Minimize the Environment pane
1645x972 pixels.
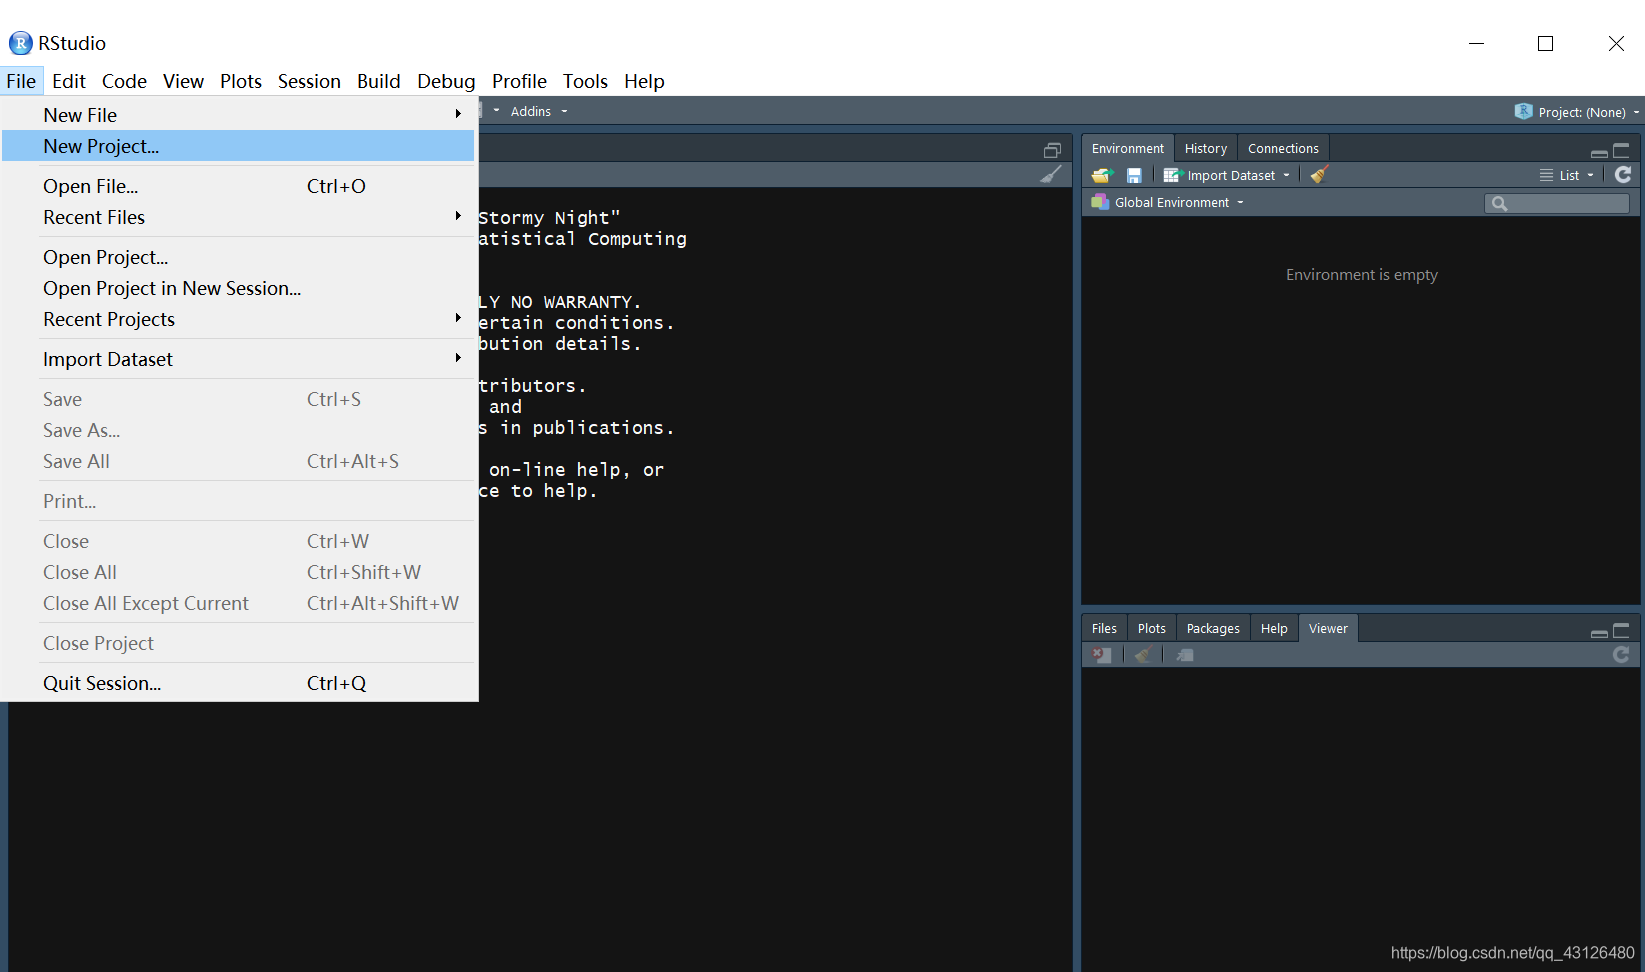pos(1599,153)
